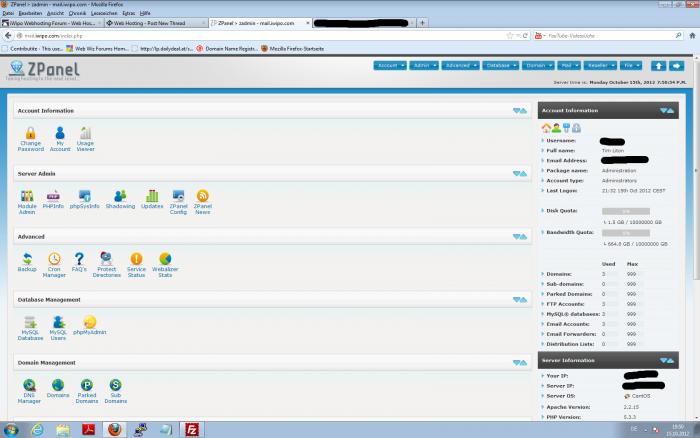Expand the Account dropdown in top navigation
Viewport: 700px width, 438px height.
[x=390, y=66]
